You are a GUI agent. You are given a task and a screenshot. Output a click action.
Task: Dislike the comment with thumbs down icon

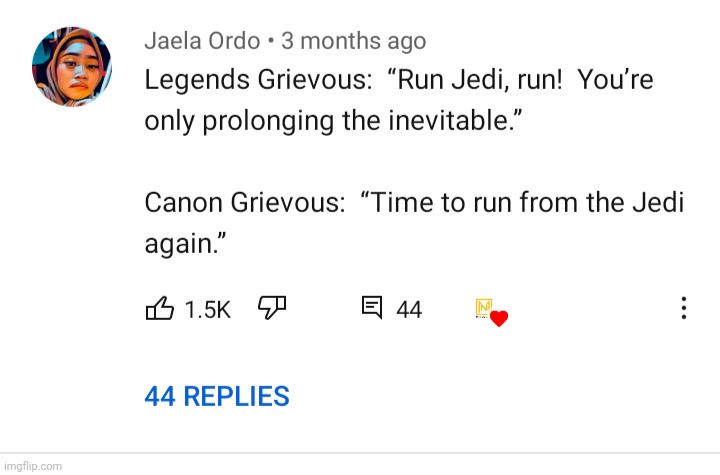[x=272, y=309]
